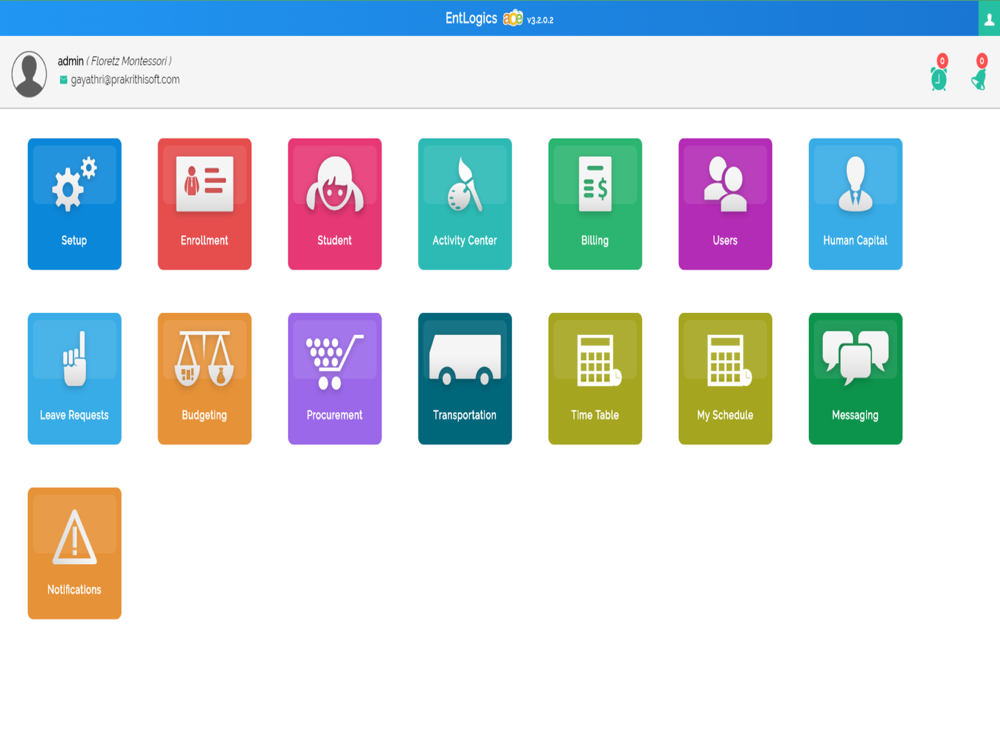The image size is (1000, 750).
Task: Open the Leave Requests tile
Action: 75,379
